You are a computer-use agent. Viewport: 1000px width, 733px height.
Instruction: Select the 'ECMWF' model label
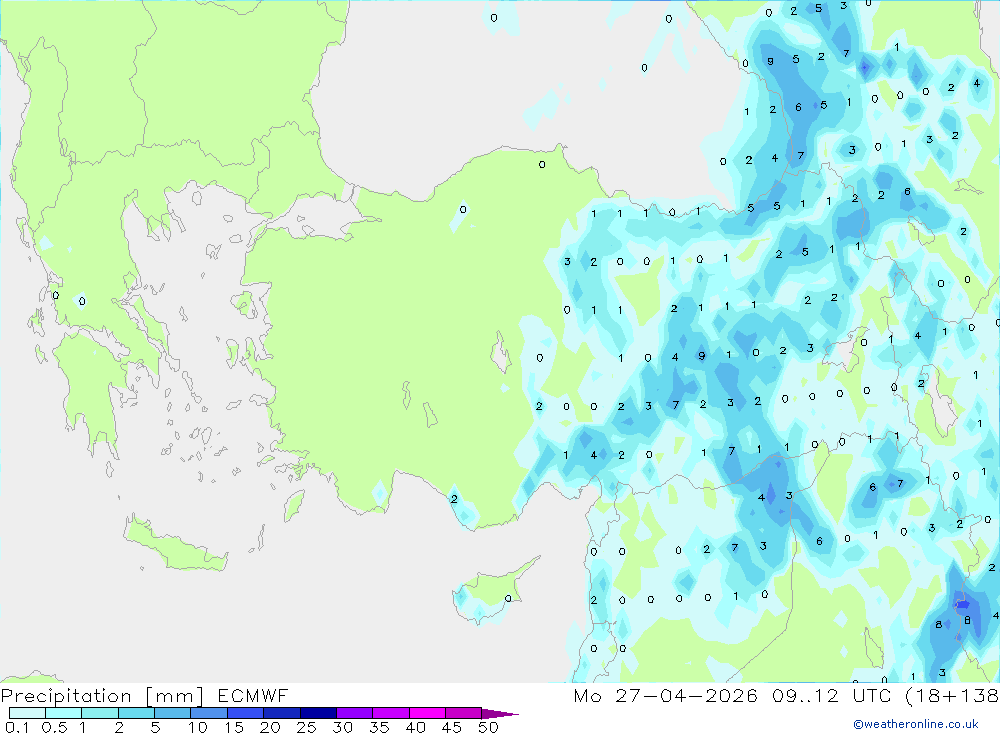[x=253, y=695]
